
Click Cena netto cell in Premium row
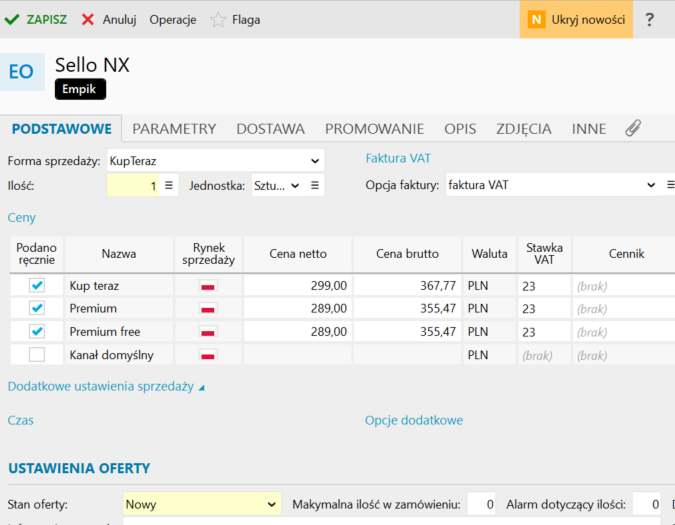[298, 309]
